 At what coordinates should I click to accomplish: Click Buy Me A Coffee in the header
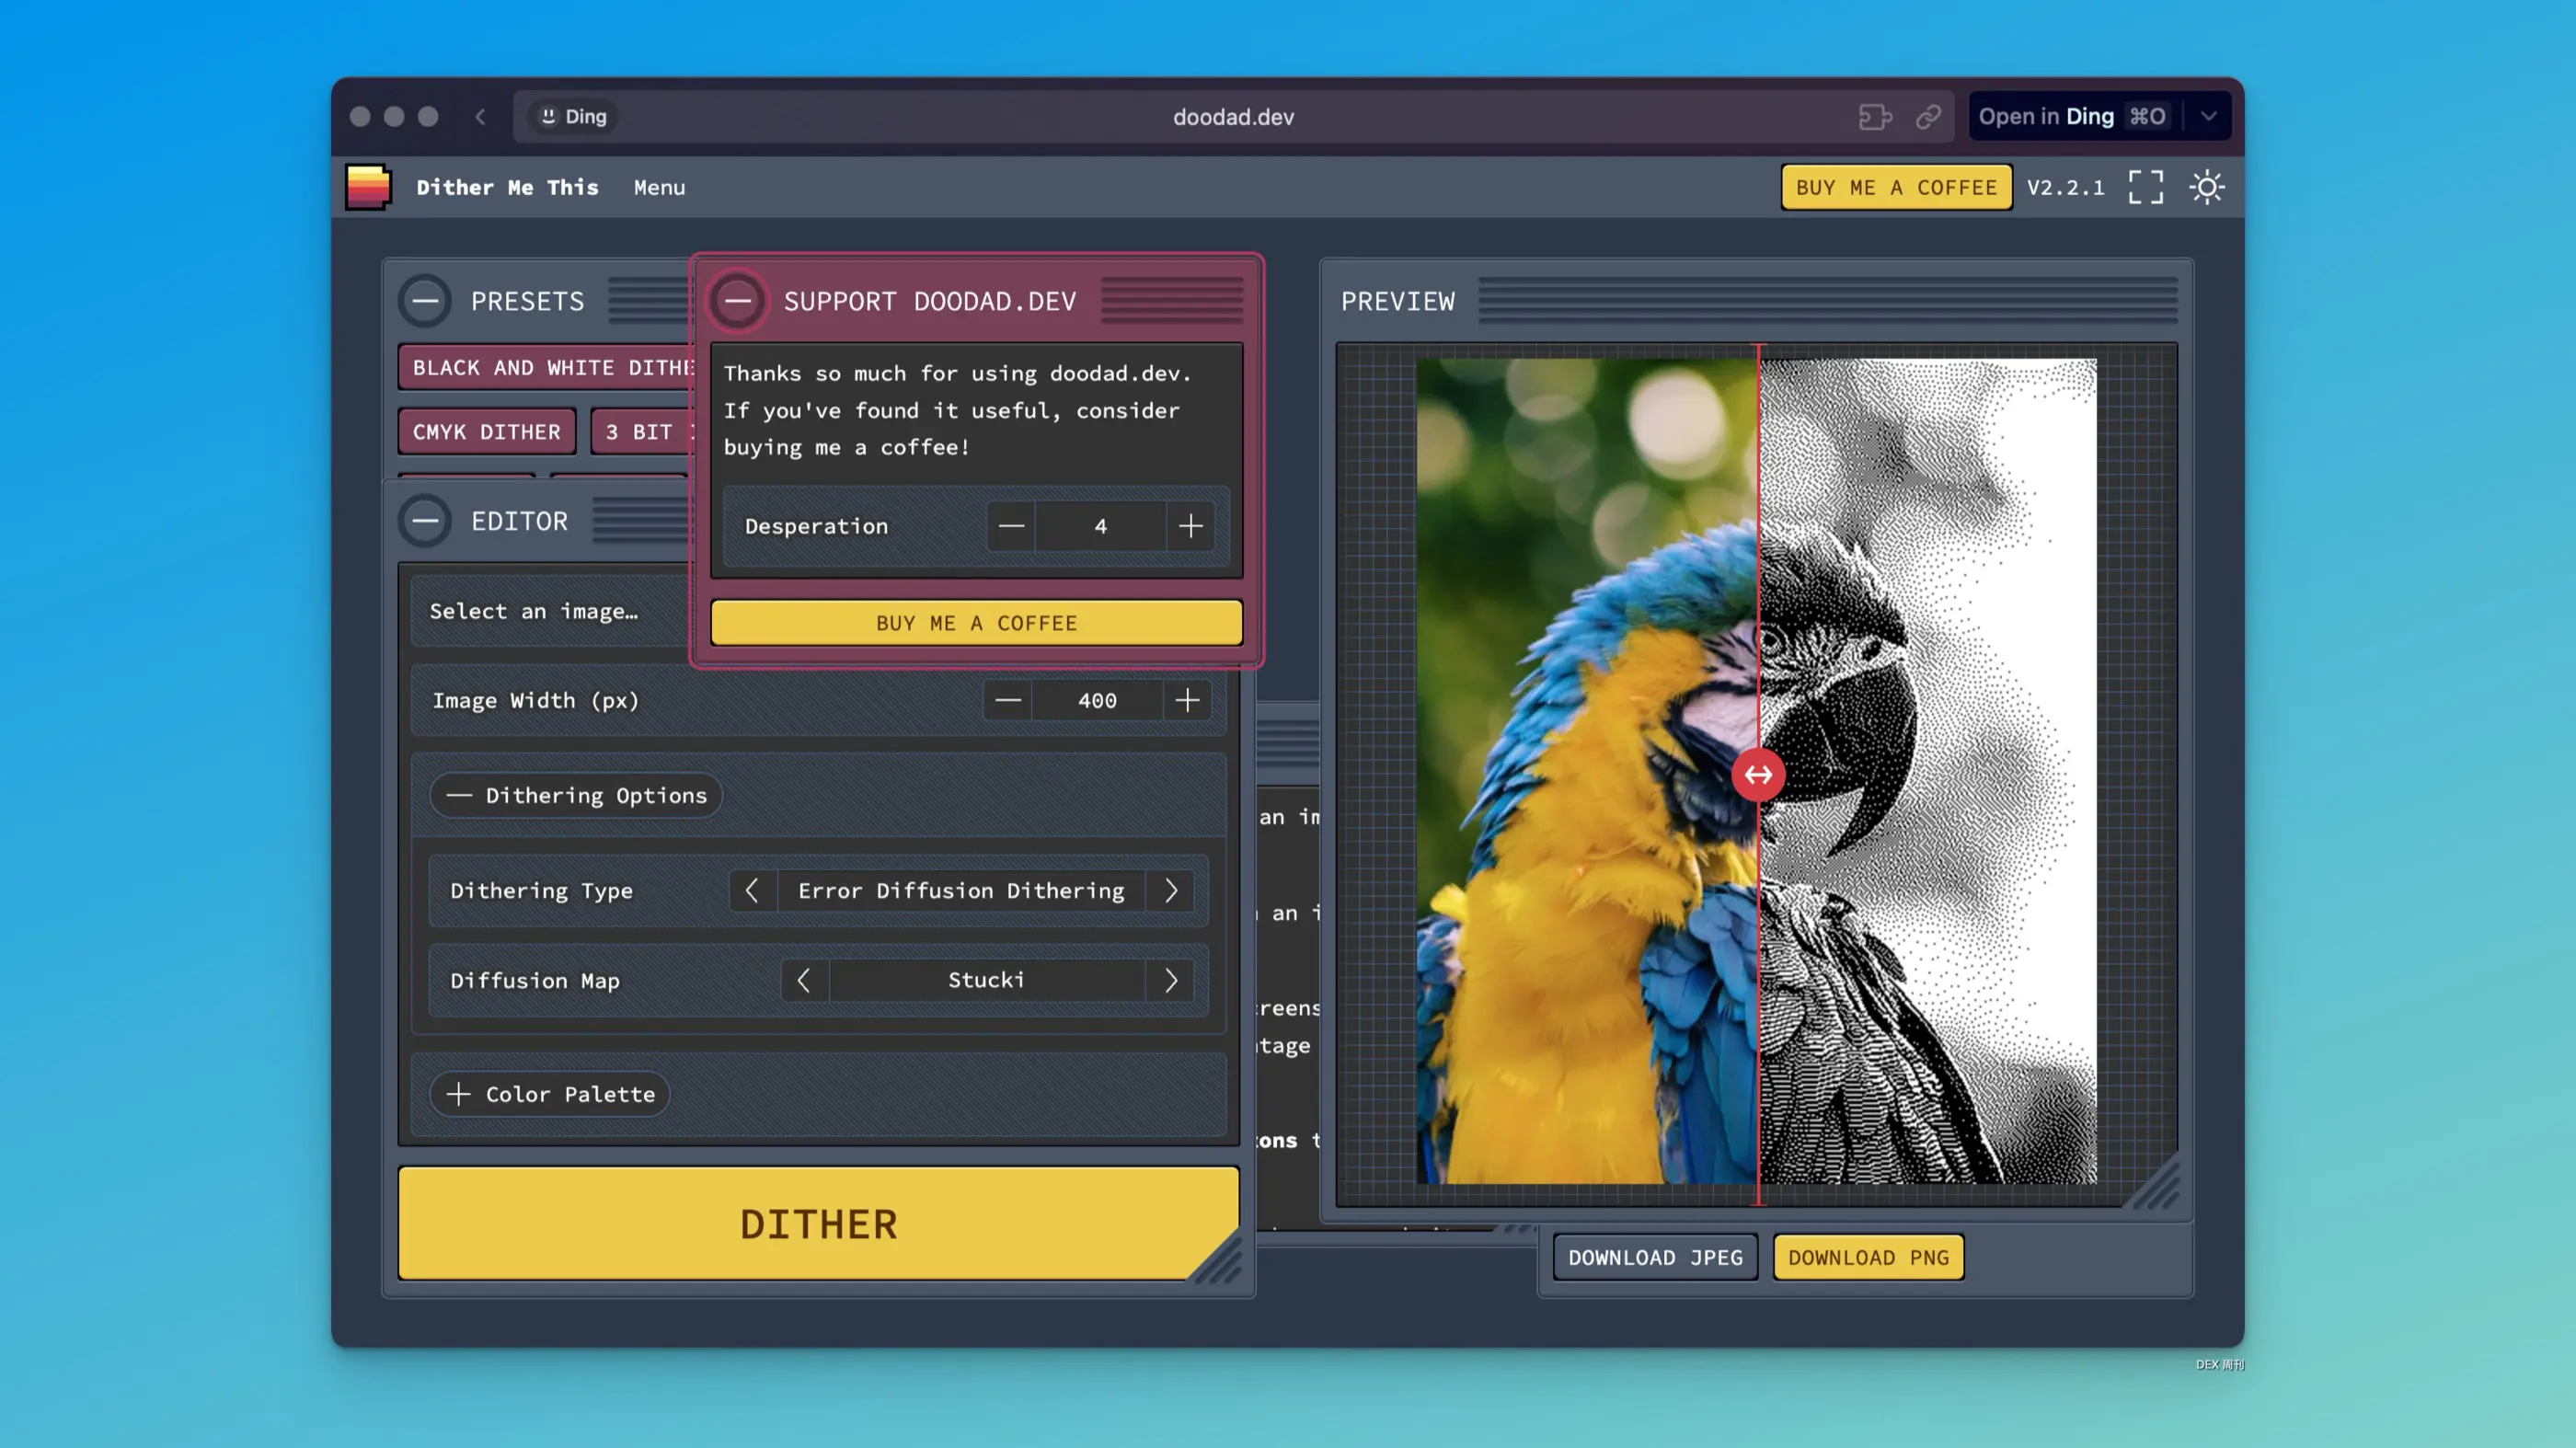pyautogui.click(x=1896, y=187)
